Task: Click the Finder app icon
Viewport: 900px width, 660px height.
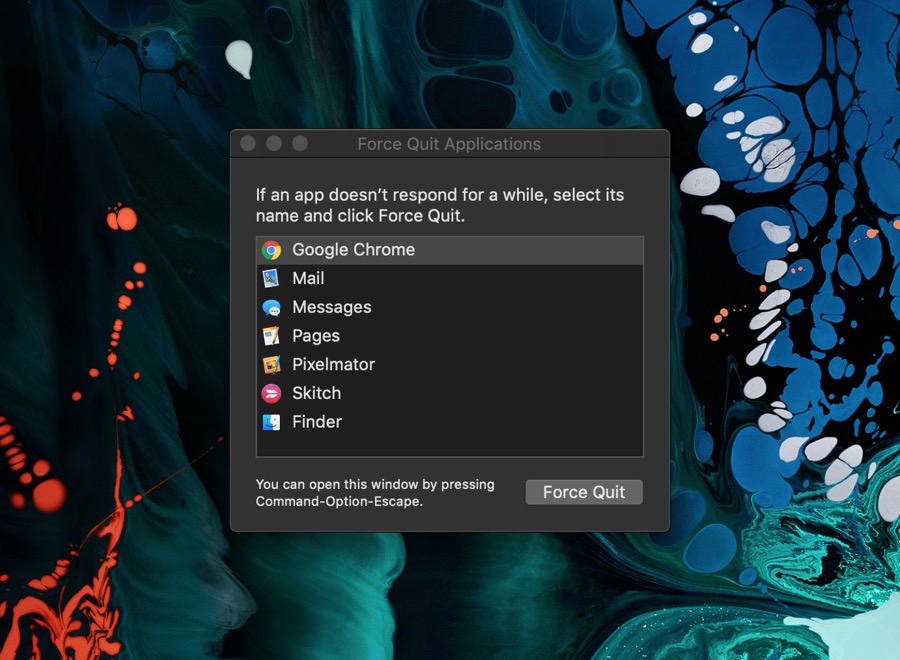Action: (271, 422)
